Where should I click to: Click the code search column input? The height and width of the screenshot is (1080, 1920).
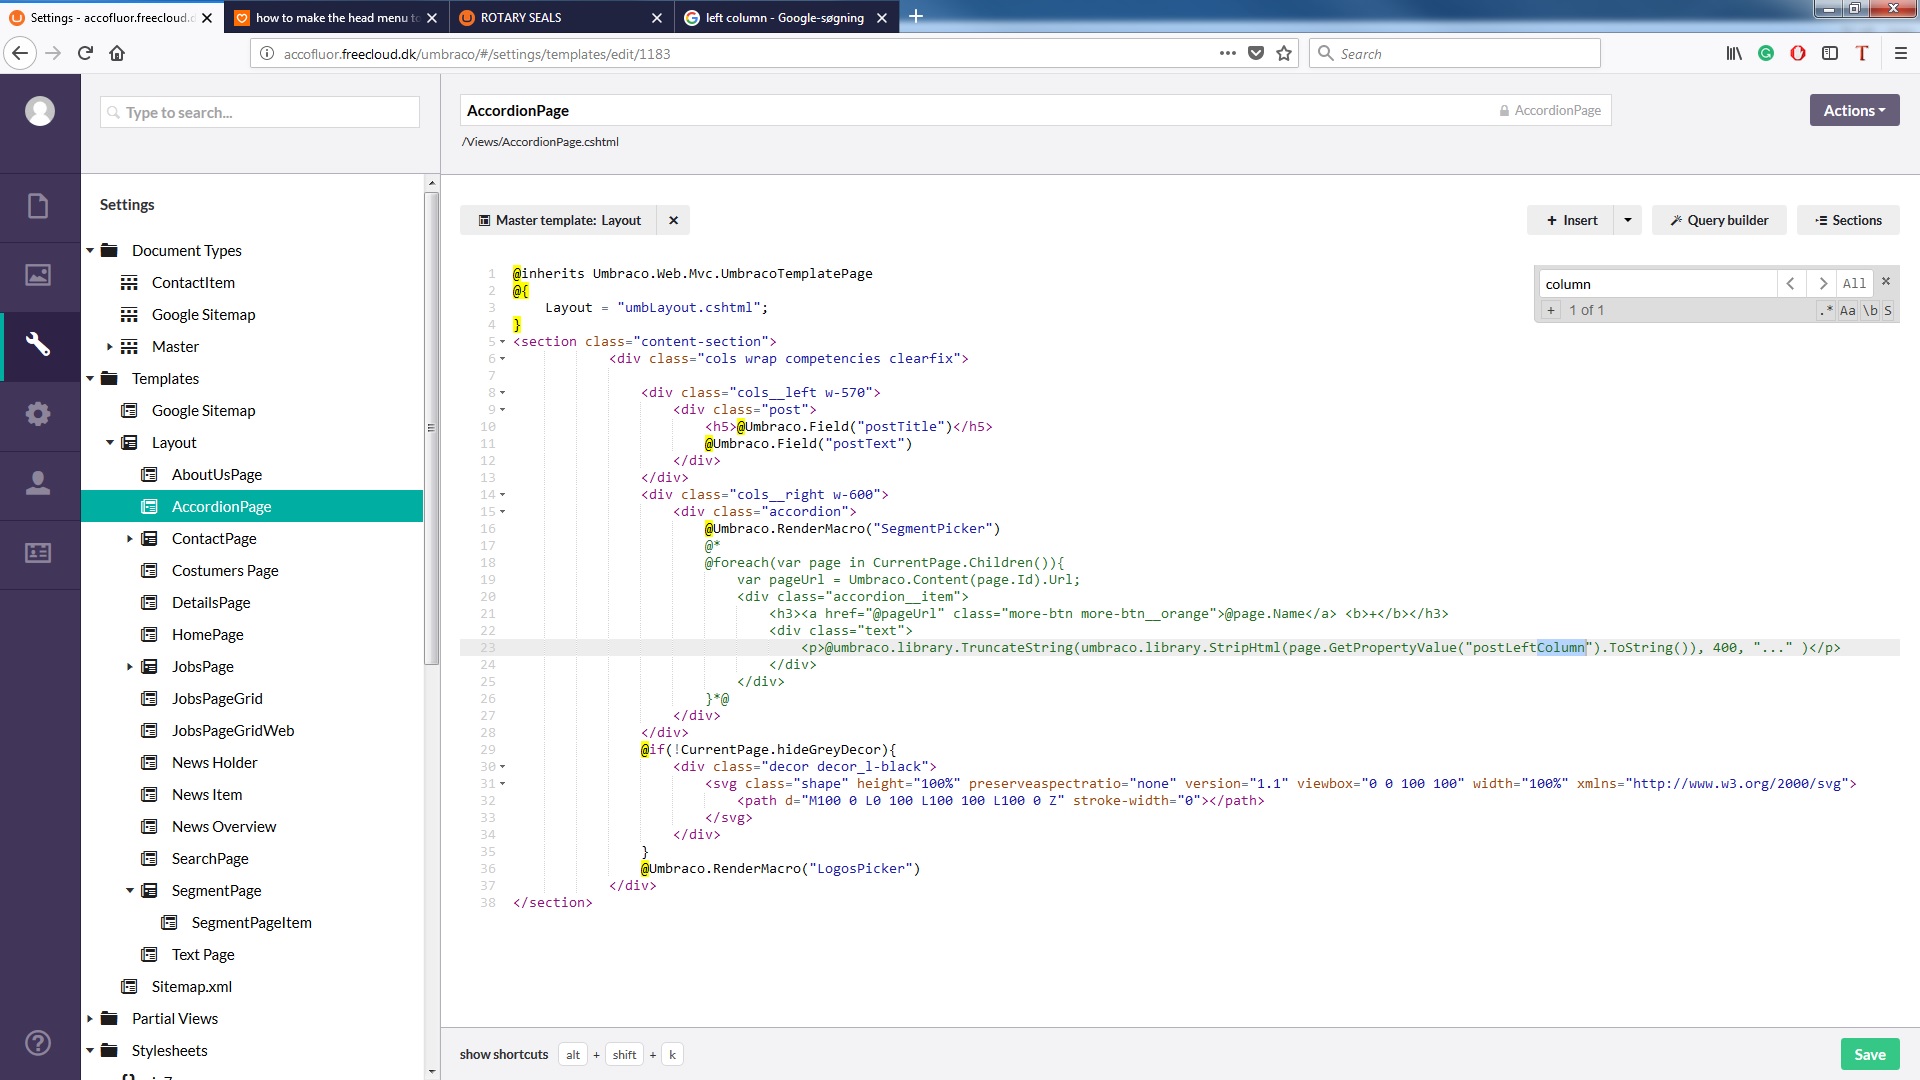click(1657, 284)
